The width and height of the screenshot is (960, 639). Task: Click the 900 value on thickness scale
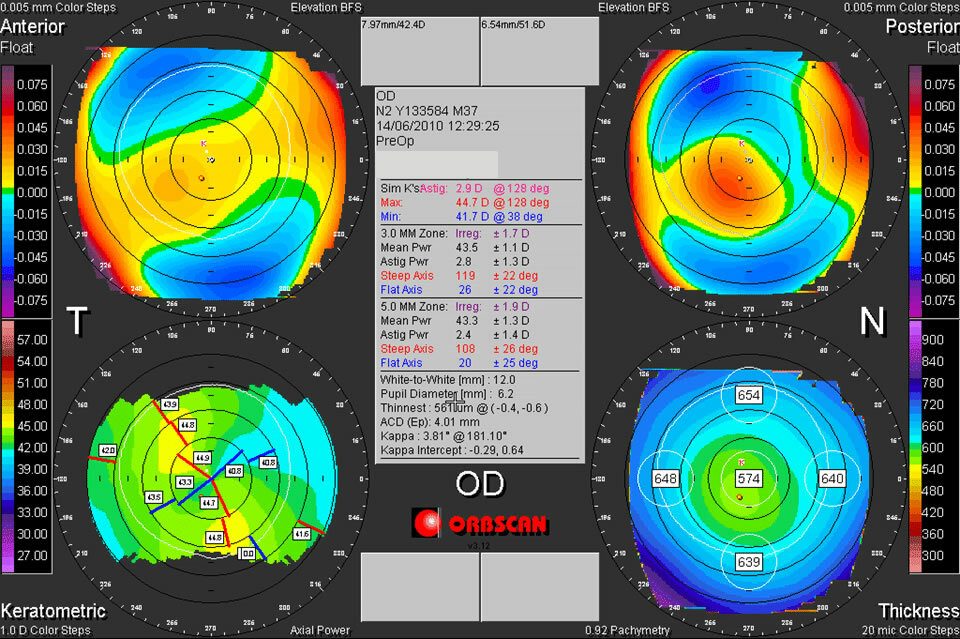point(932,340)
